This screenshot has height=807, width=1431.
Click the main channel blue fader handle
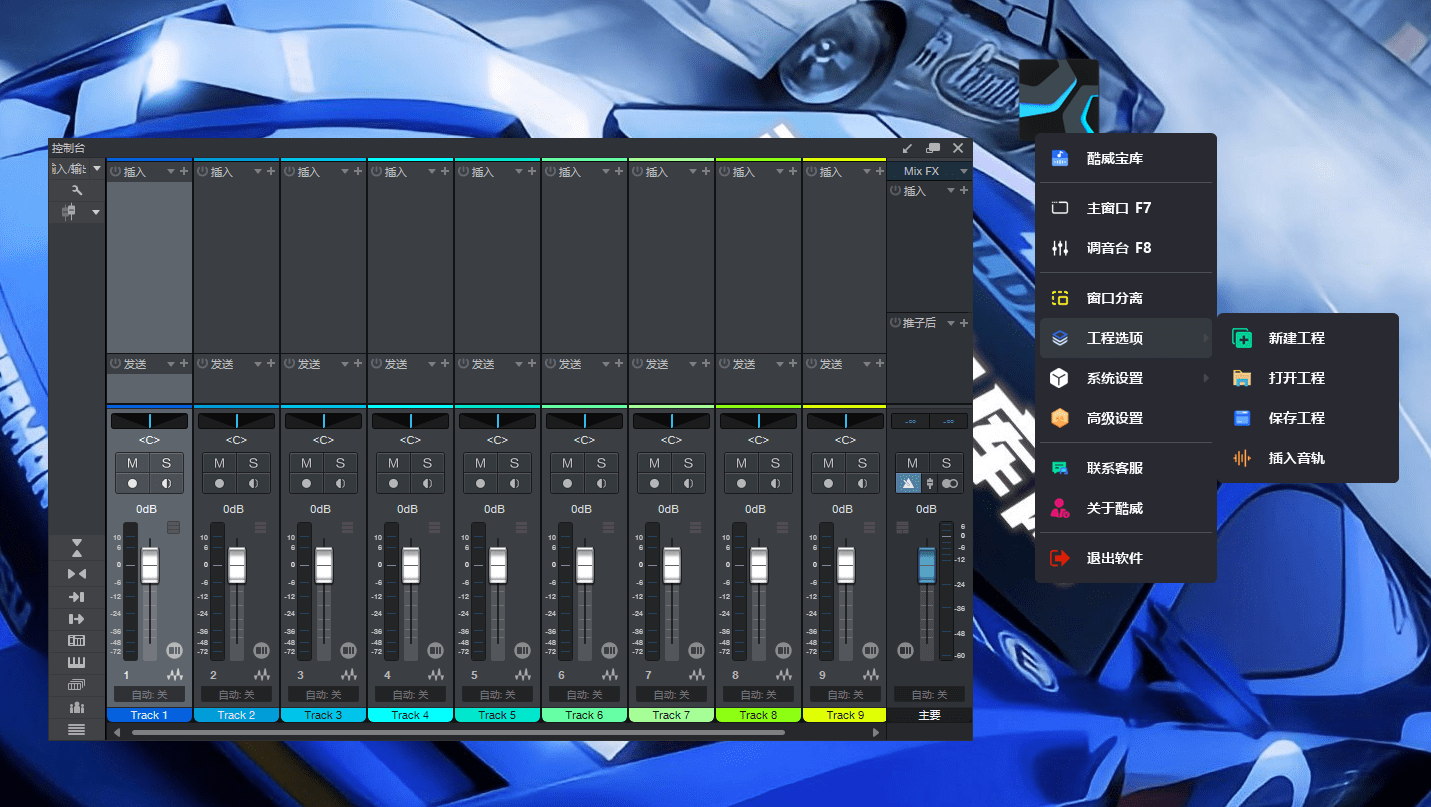[x=927, y=565]
